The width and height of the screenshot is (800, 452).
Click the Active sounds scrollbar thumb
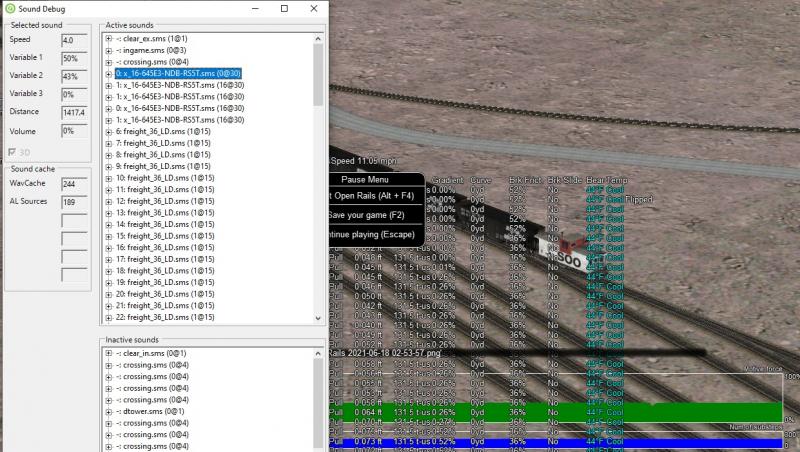pyautogui.click(x=318, y=74)
